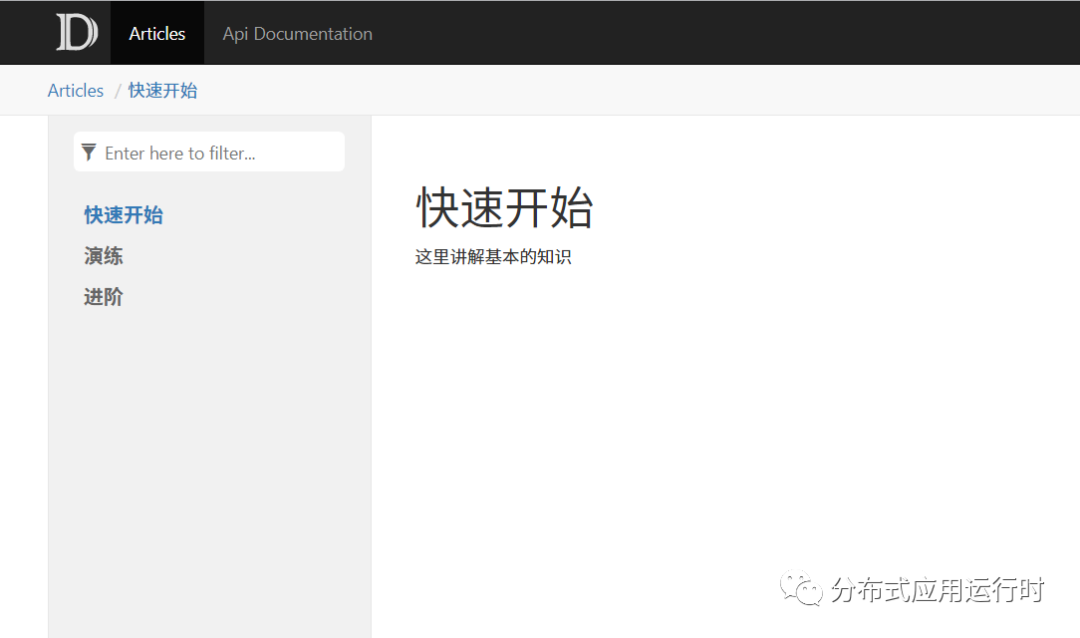Click the dark navbar background area
This screenshot has height=638, width=1080.
[700, 32]
